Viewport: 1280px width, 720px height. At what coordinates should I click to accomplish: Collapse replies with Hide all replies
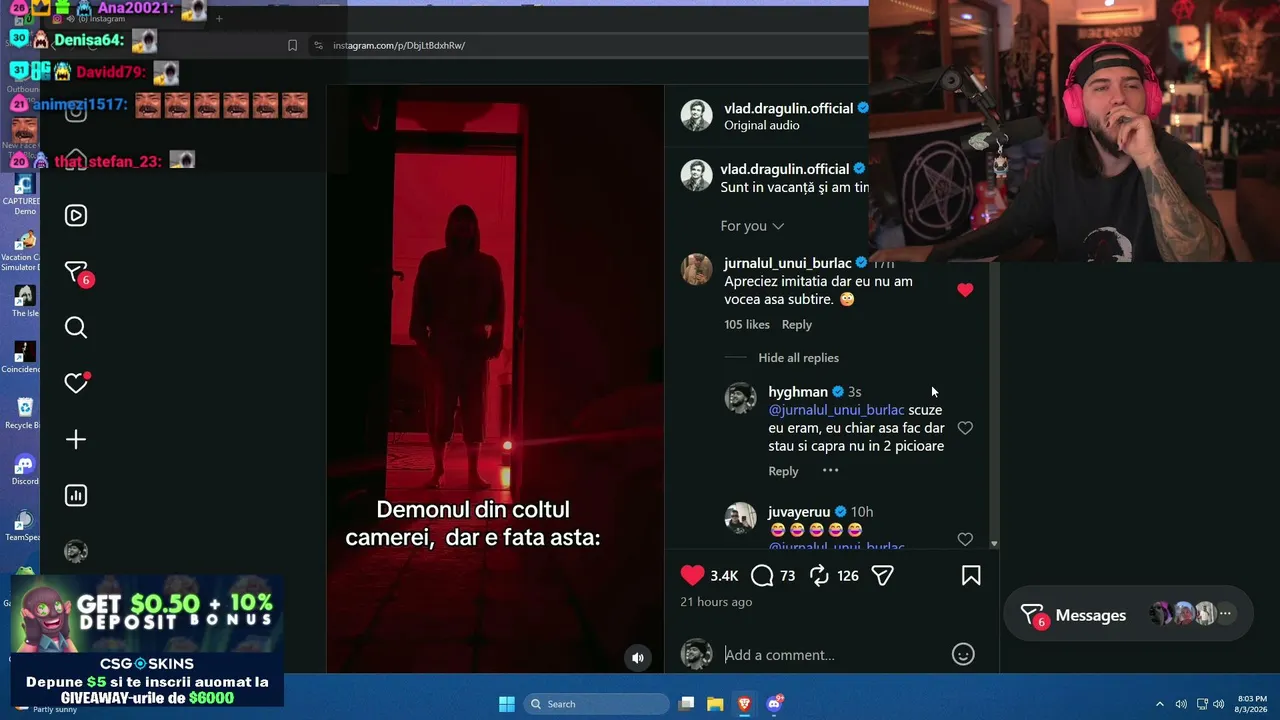coord(798,358)
